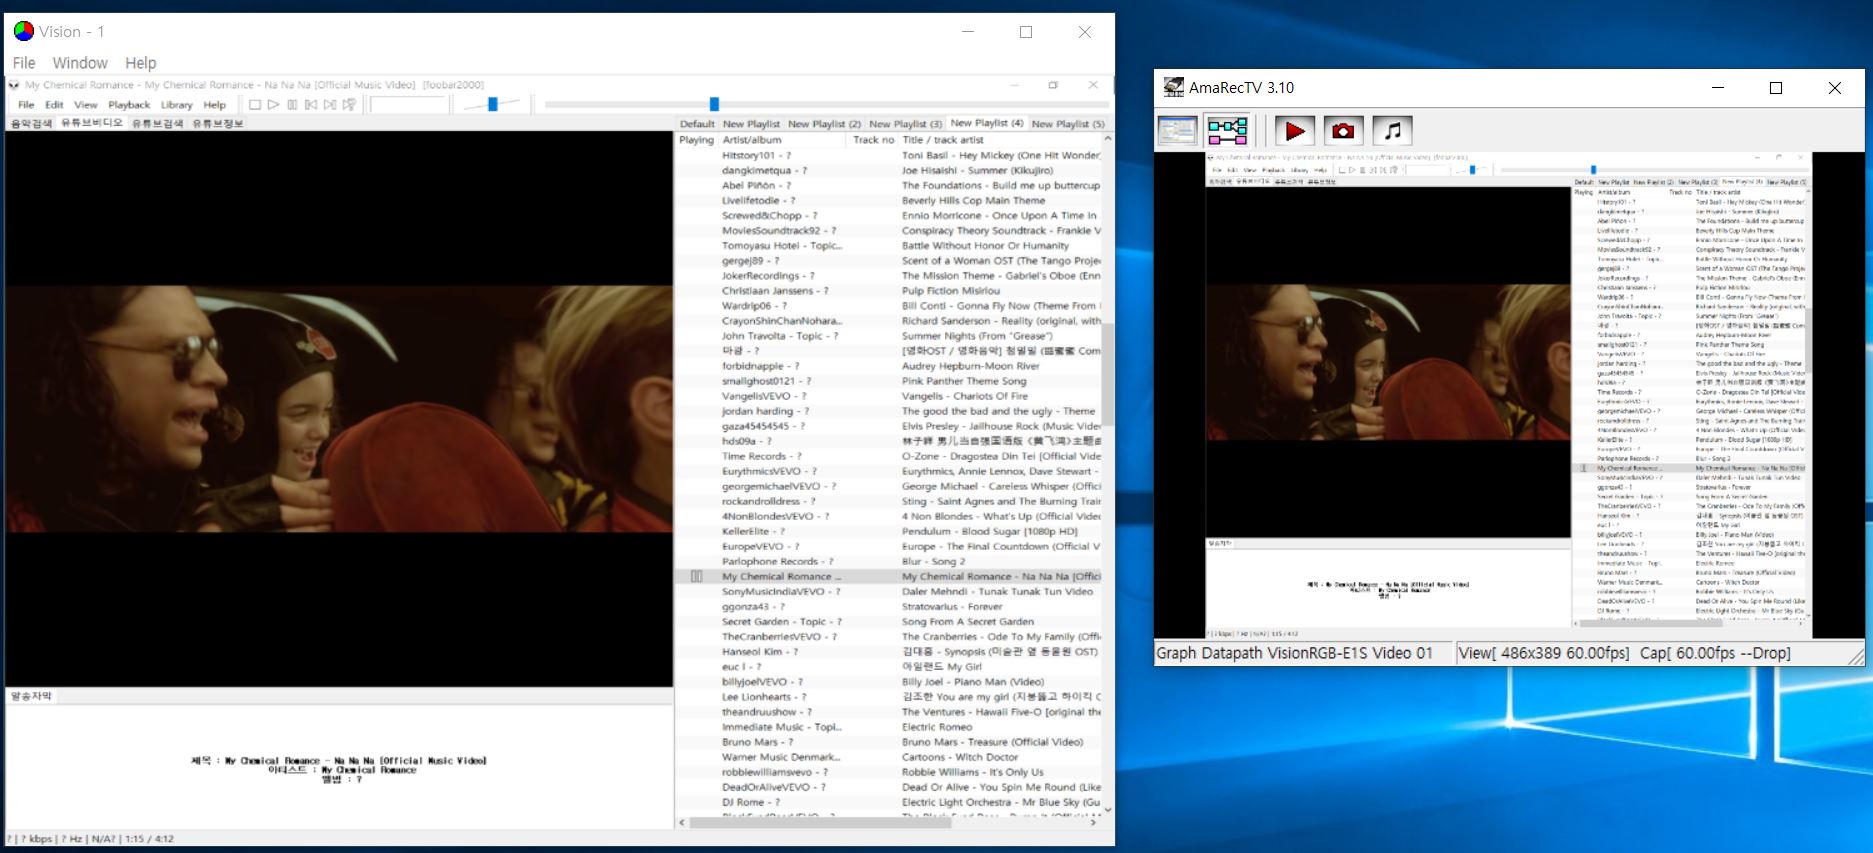Image resolution: width=1873 pixels, height=853 pixels.
Task: Switch to the 유튜브비디오 tab
Action: [91, 123]
